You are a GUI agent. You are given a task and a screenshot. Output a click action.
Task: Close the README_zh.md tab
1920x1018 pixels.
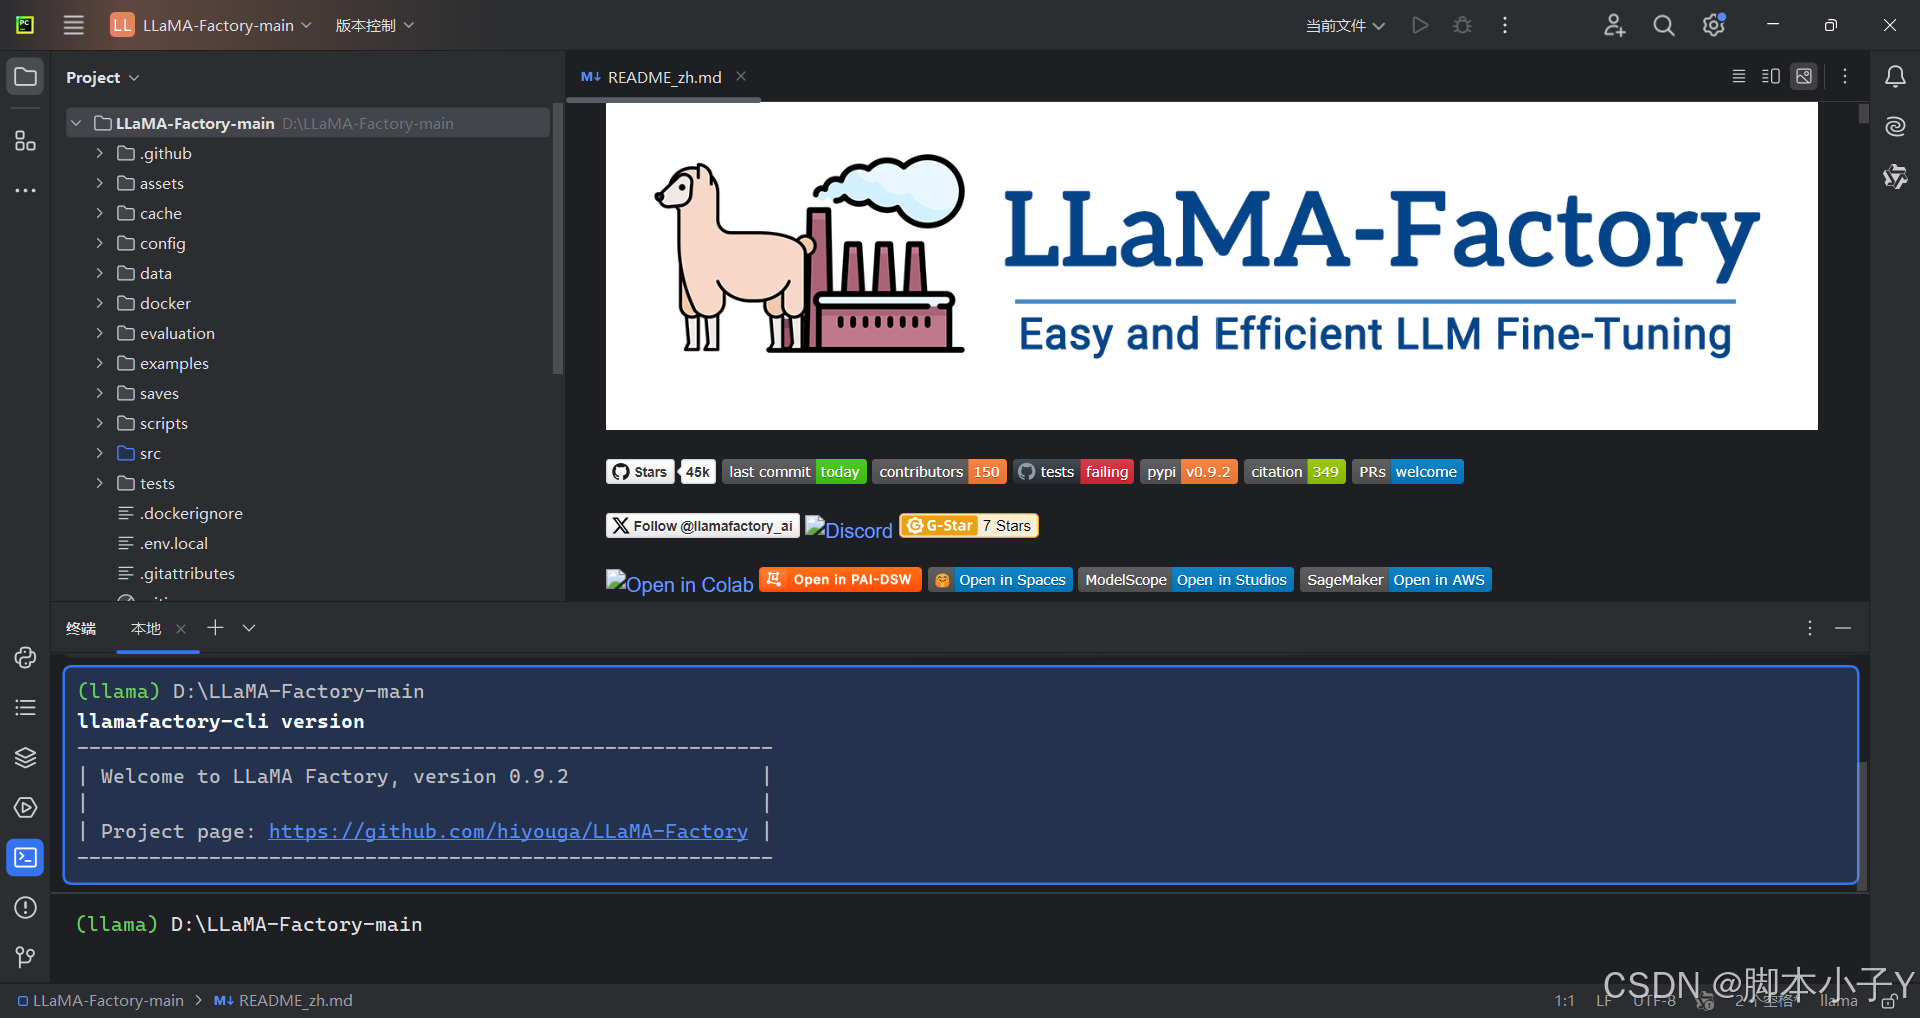[x=741, y=76]
